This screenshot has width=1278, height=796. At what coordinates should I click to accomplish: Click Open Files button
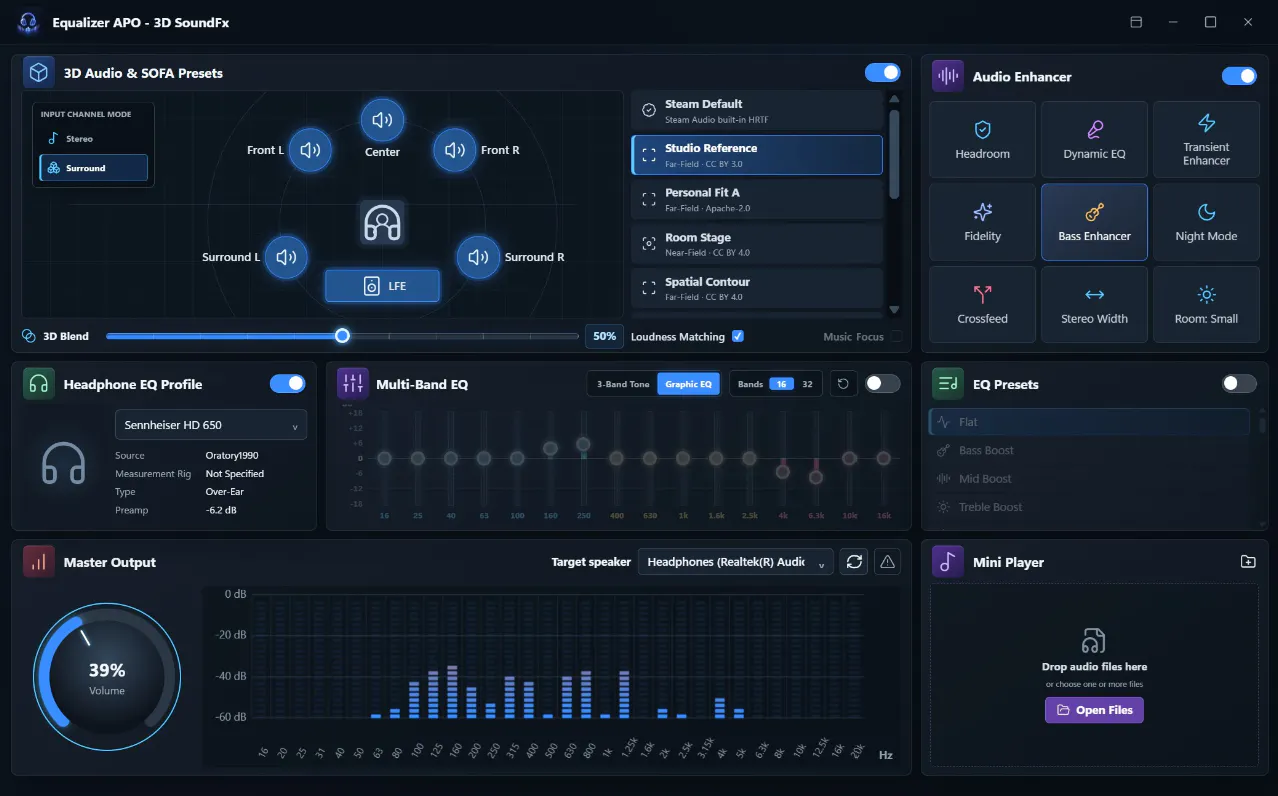coord(1094,710)
